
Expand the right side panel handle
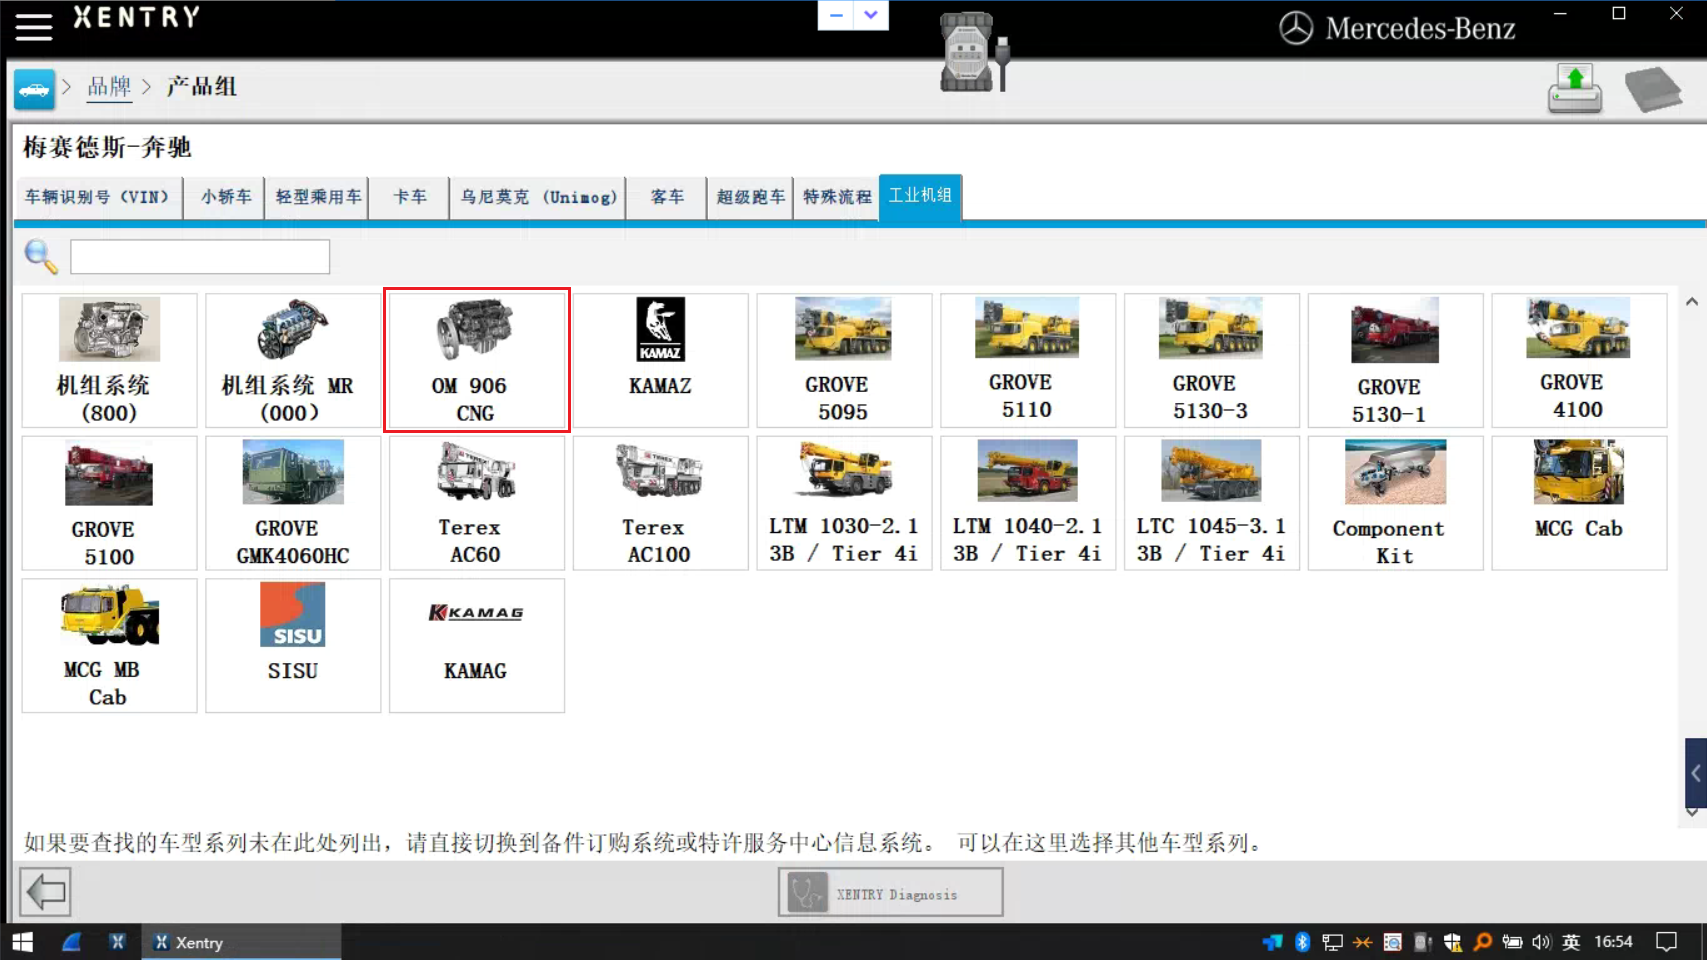tap(1696, 773)
